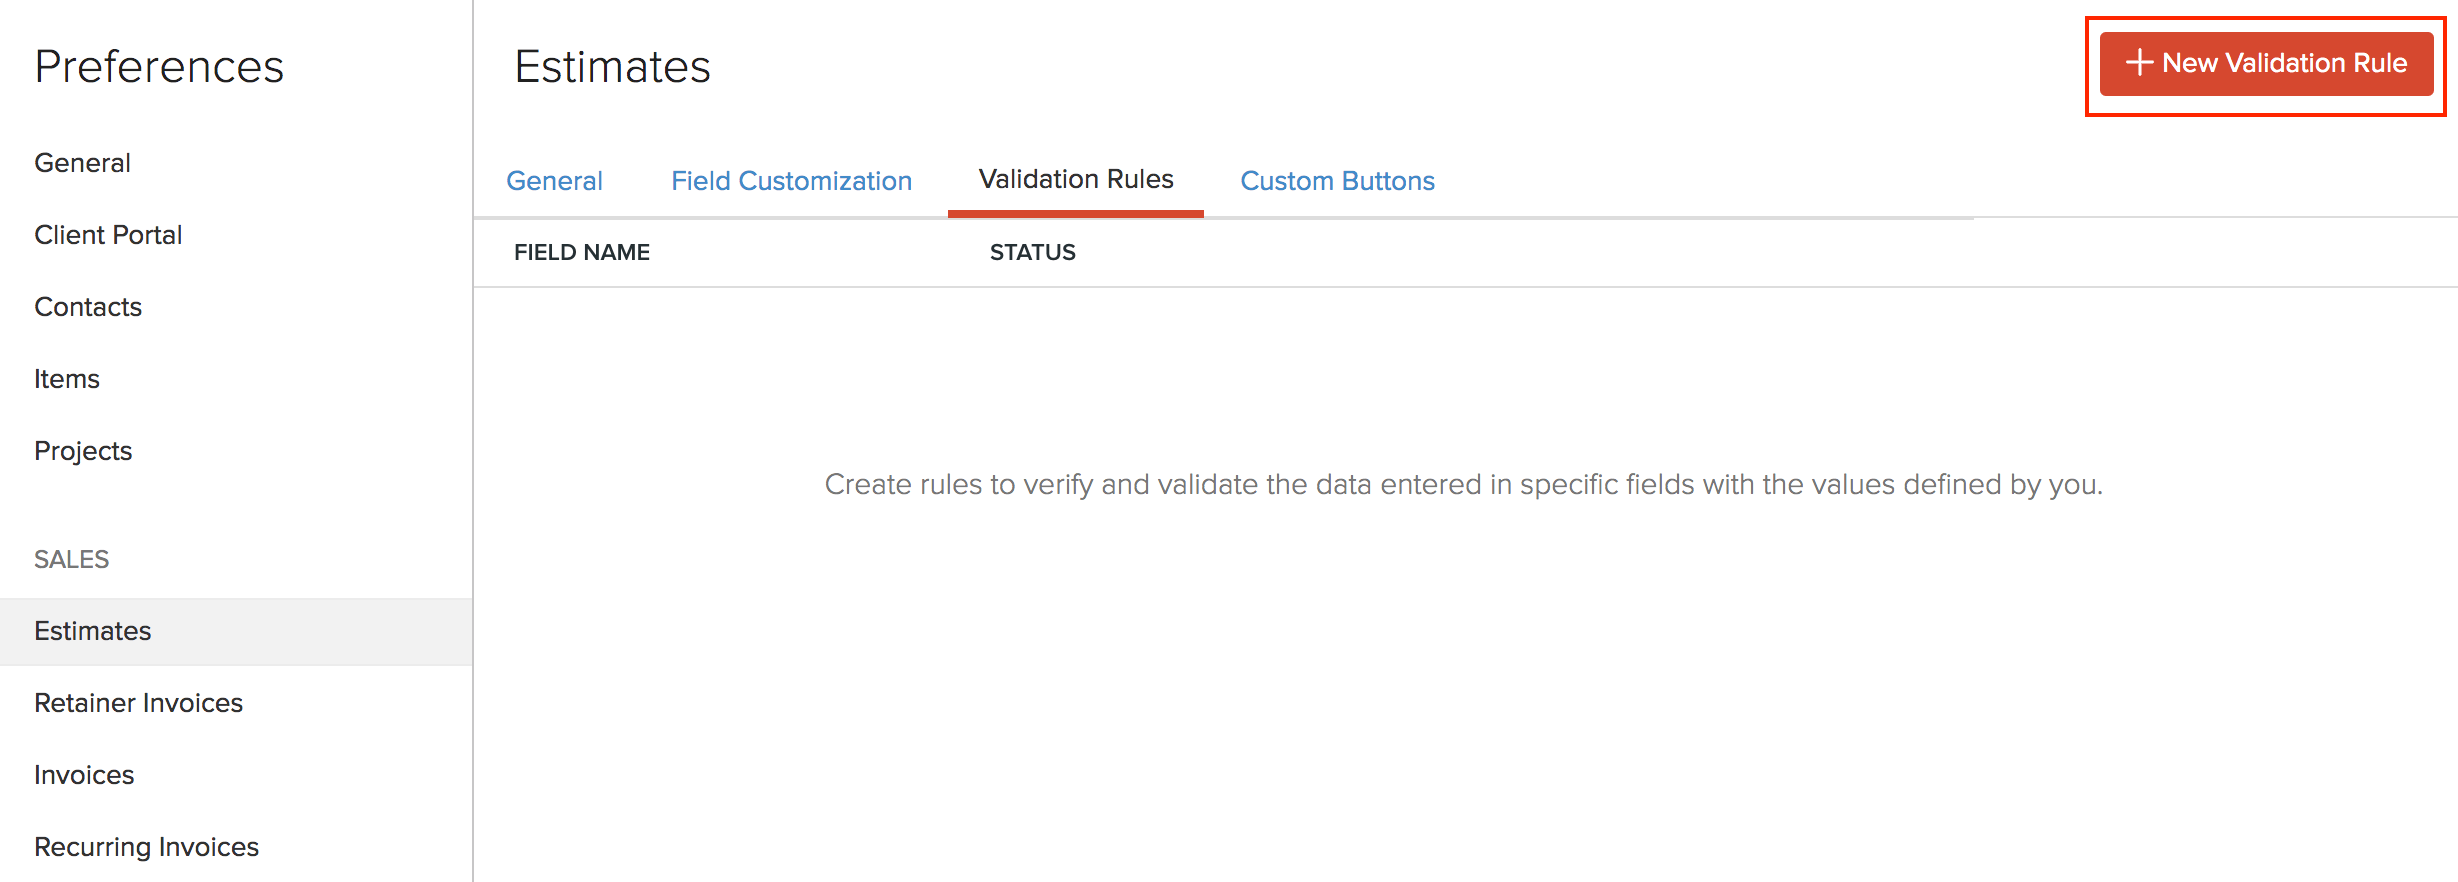The height and width of the screenshot is (882, 2458).
Task: Click the Estimates page title
Action: (x=612, y=66)
